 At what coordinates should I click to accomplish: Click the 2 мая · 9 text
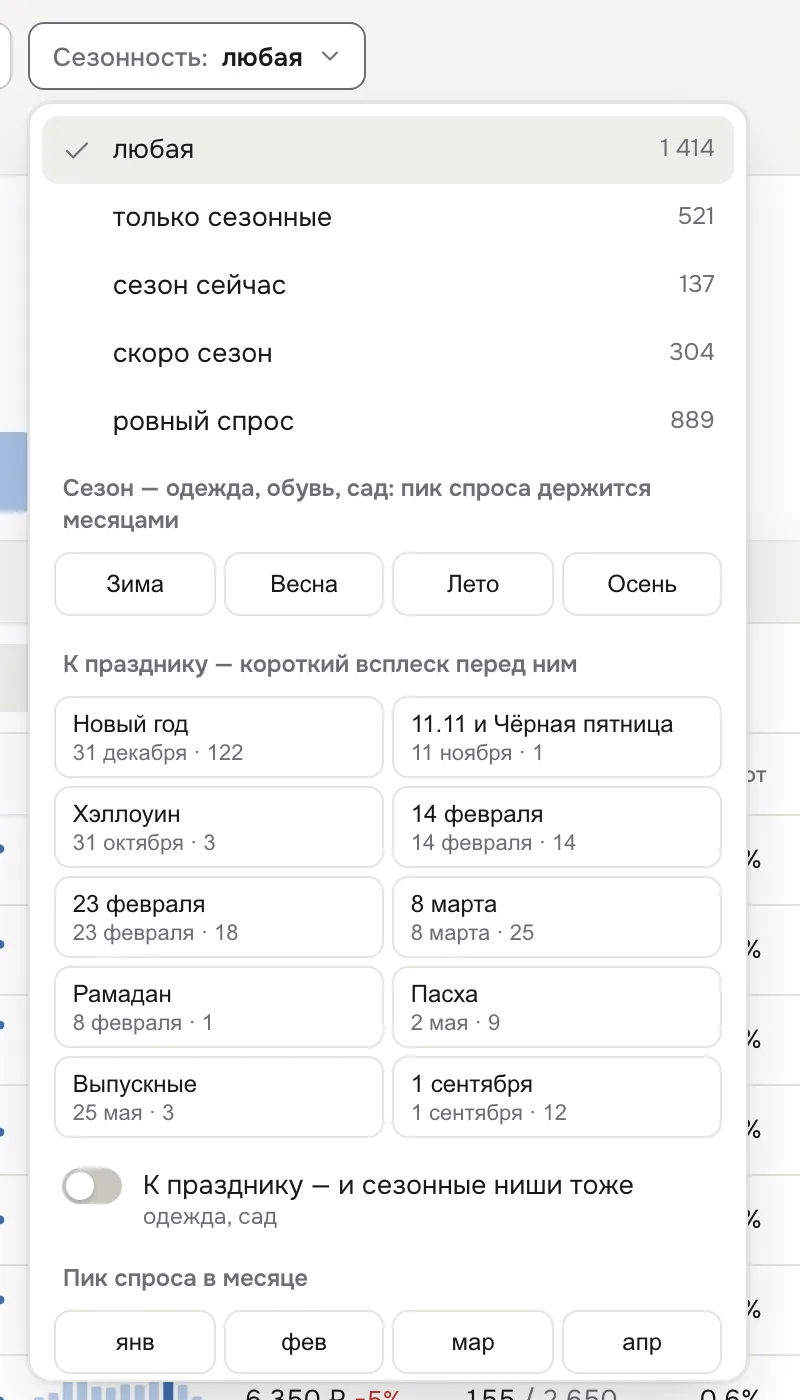click(456, 1023)
